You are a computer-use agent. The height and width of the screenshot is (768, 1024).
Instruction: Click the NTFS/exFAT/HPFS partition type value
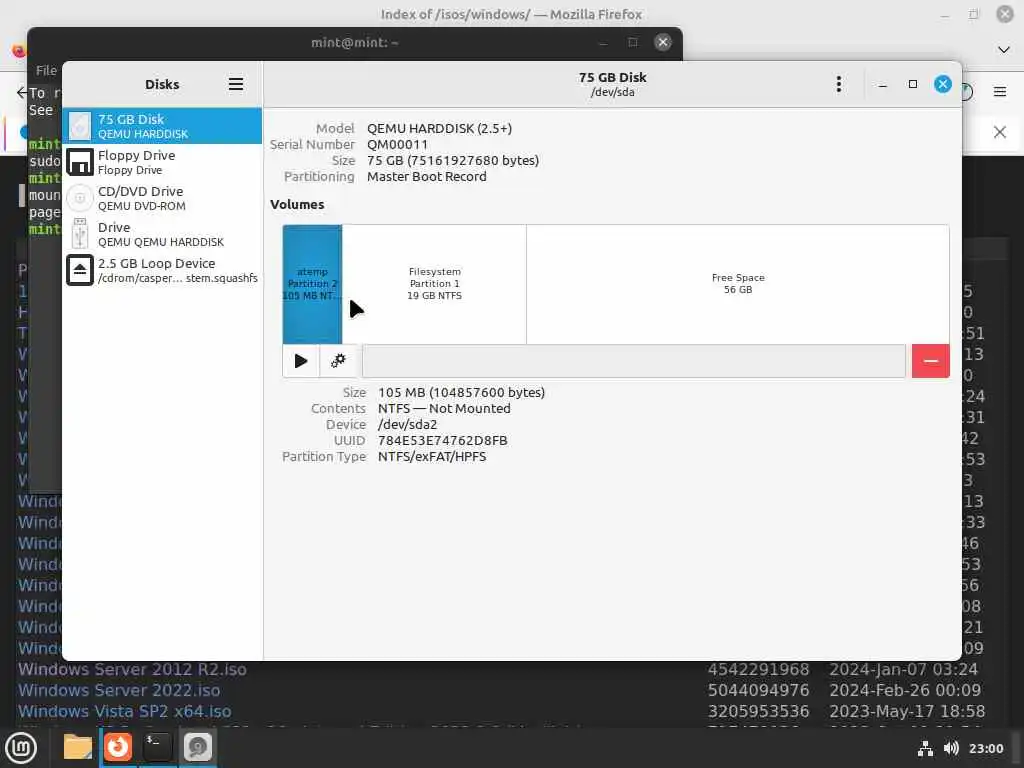(x=432, y=456)
